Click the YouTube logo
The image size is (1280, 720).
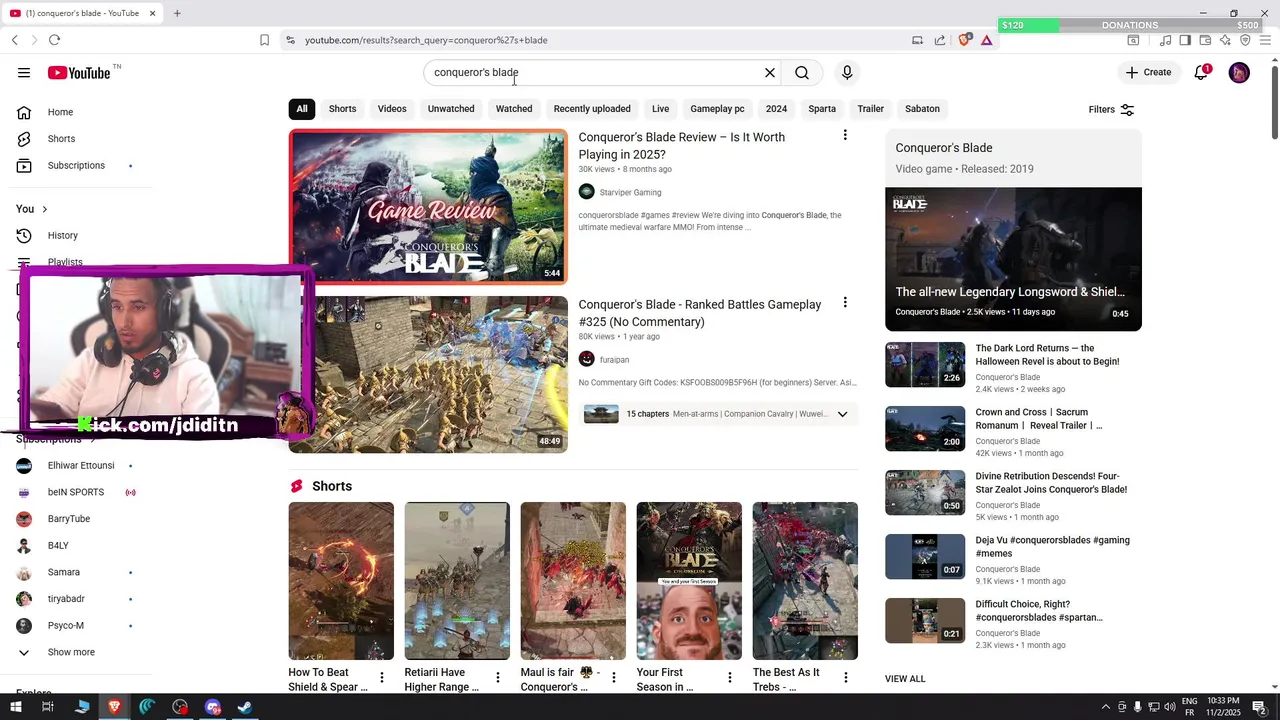[79, 73]
